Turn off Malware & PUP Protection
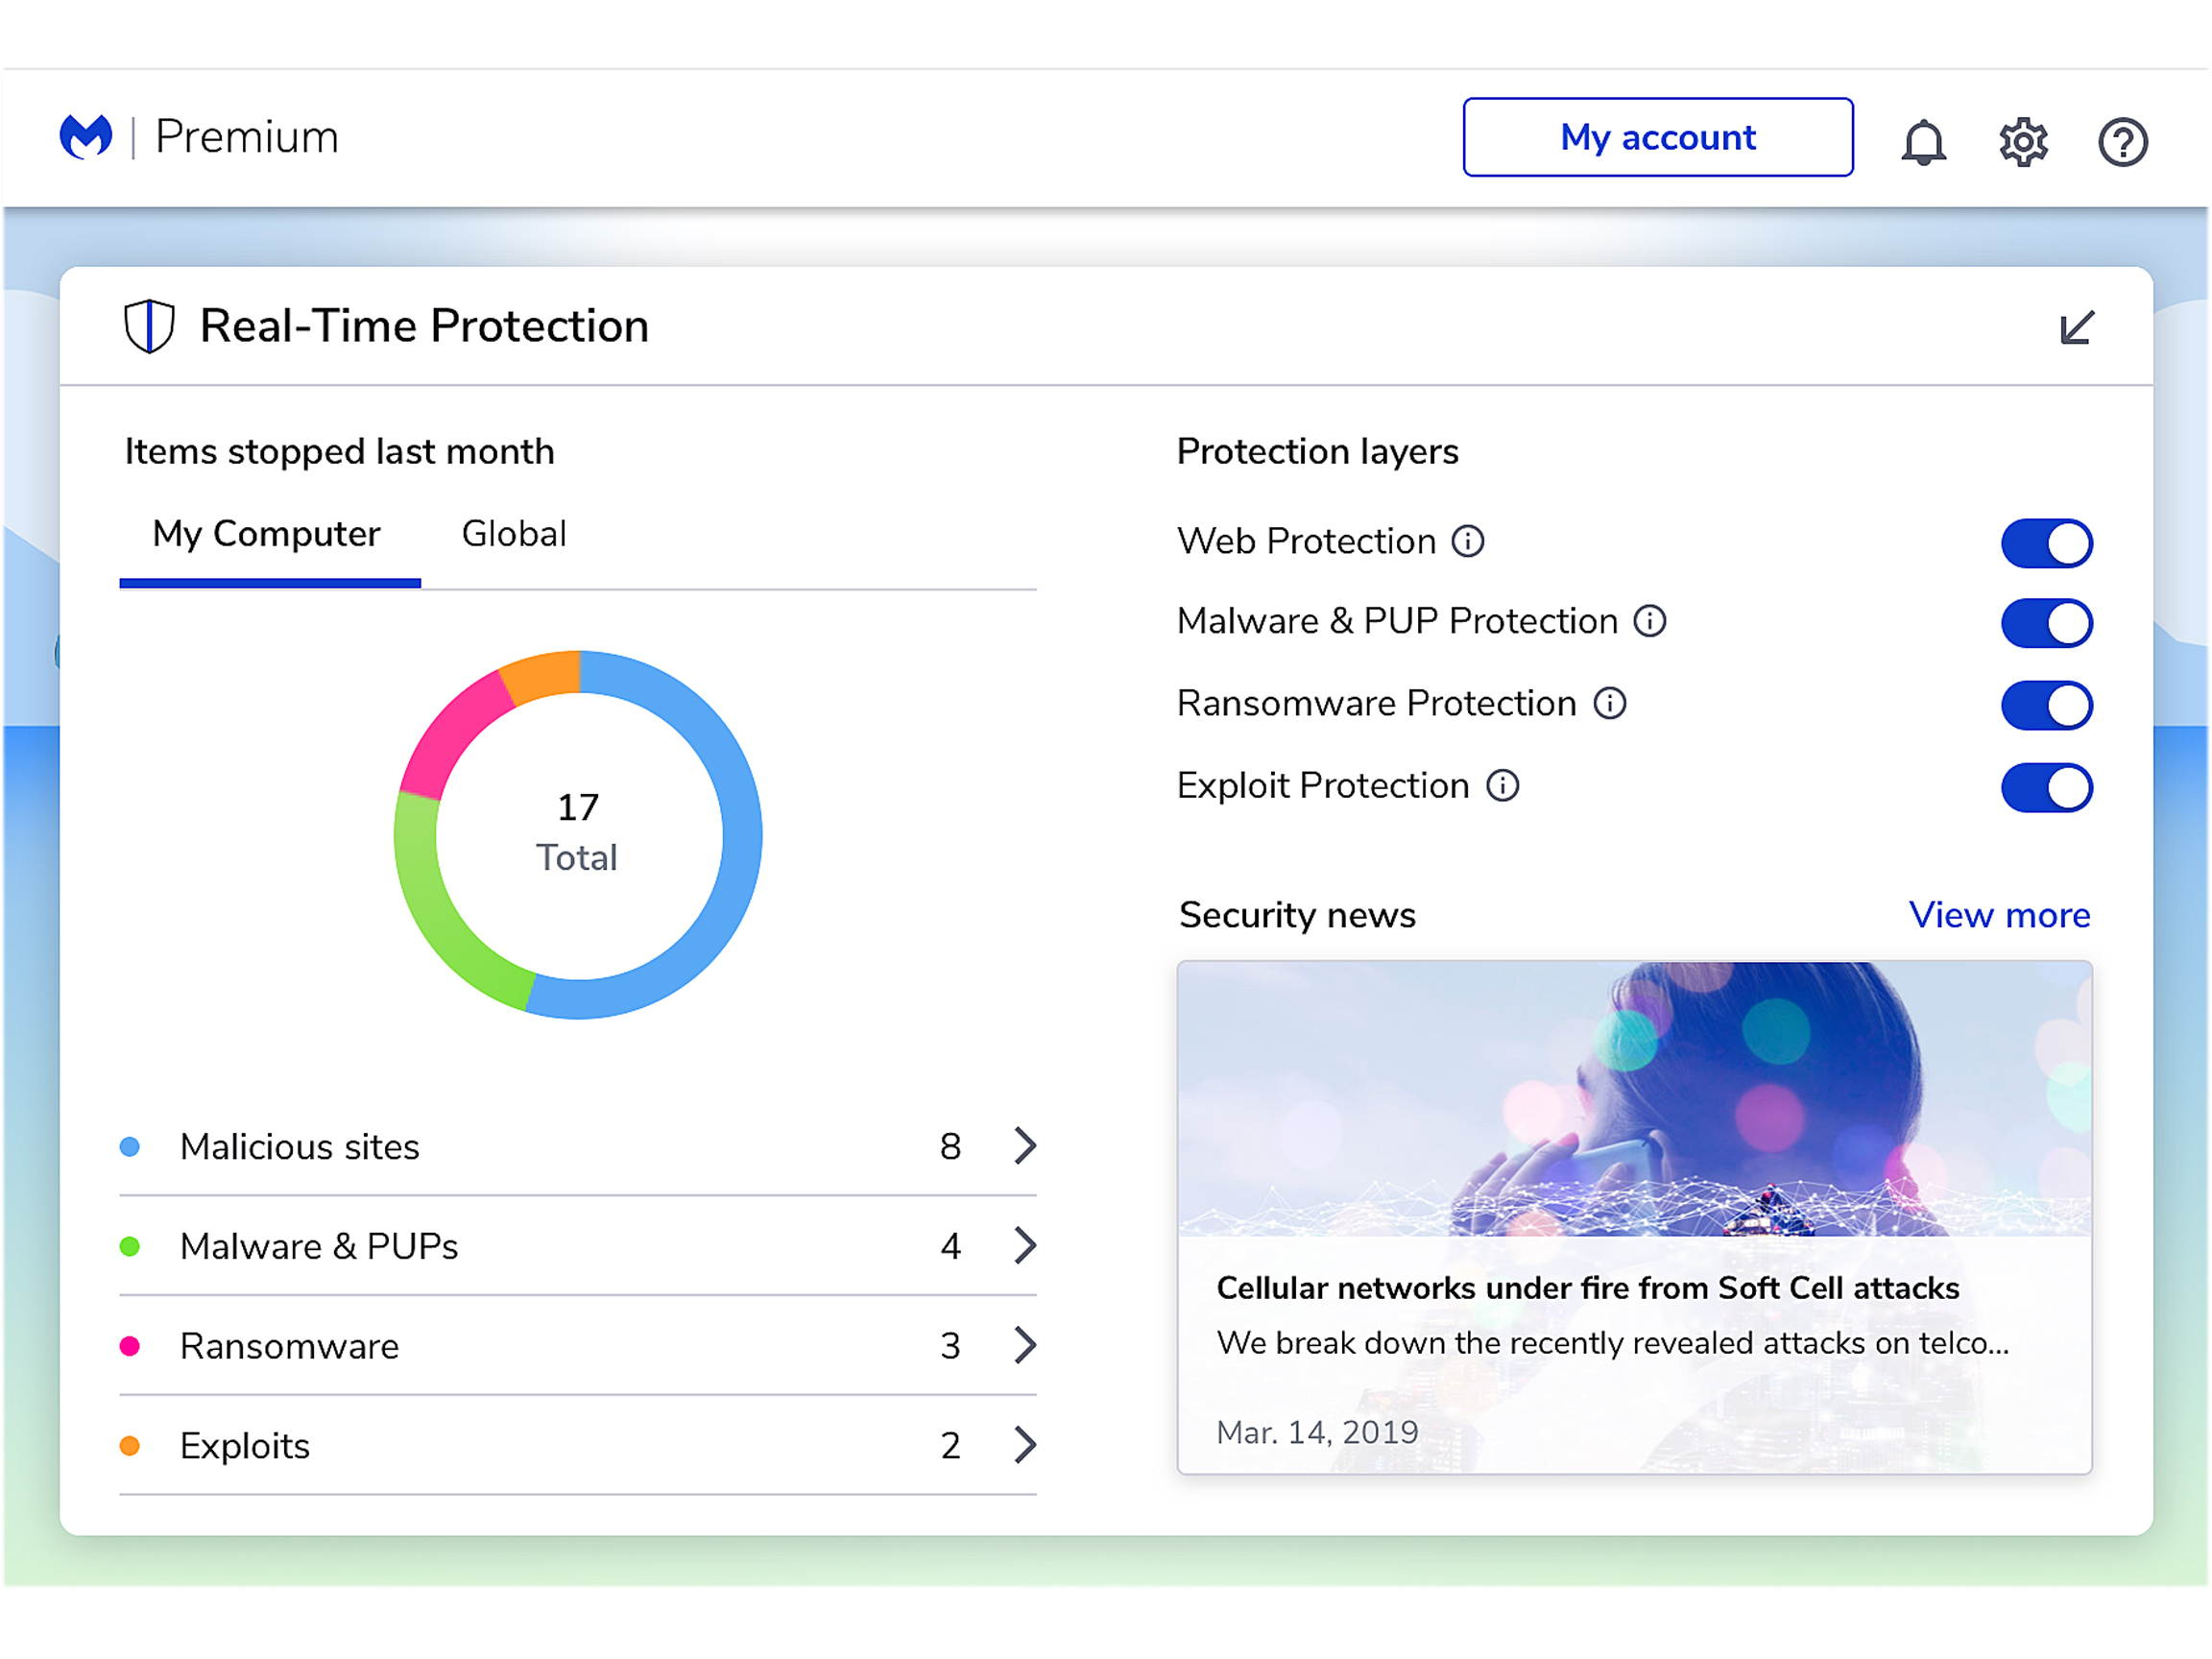The width and height of the screenshot is (2212, 1659). pos(2046,622)
